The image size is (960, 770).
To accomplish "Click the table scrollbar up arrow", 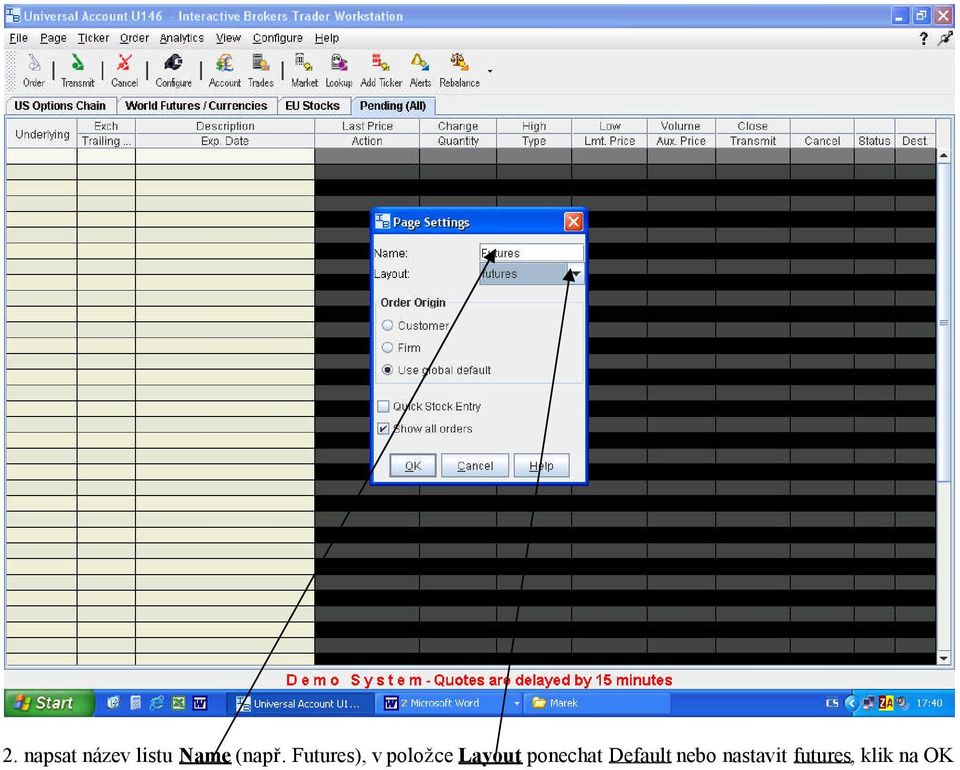I will coord(943,156).
